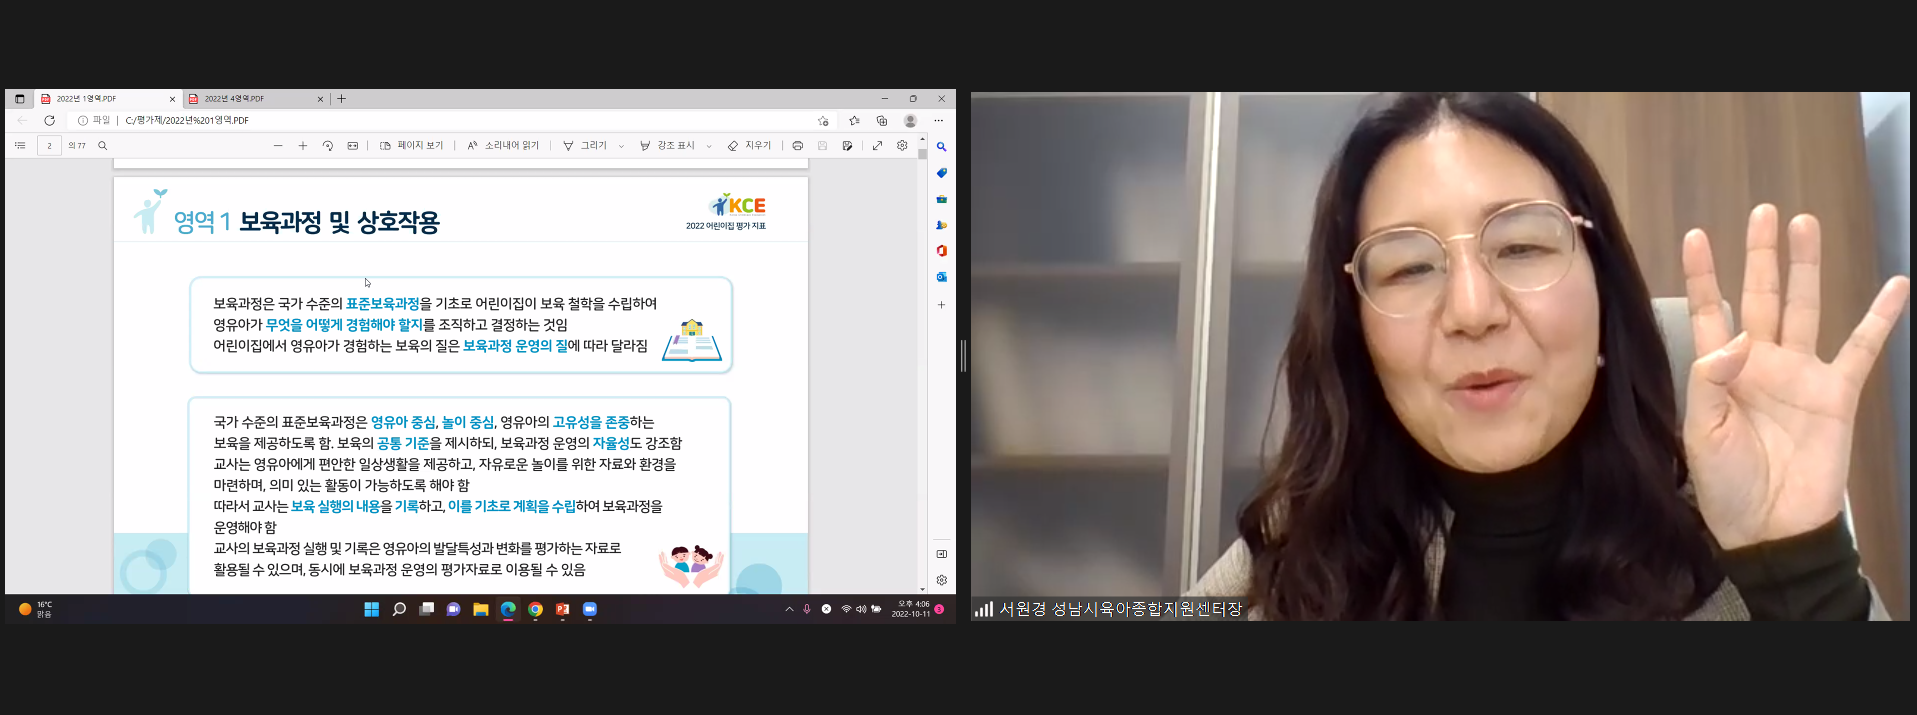Toggle the PDF table of contents
The image size is (1917, 715).
[20, 146]
